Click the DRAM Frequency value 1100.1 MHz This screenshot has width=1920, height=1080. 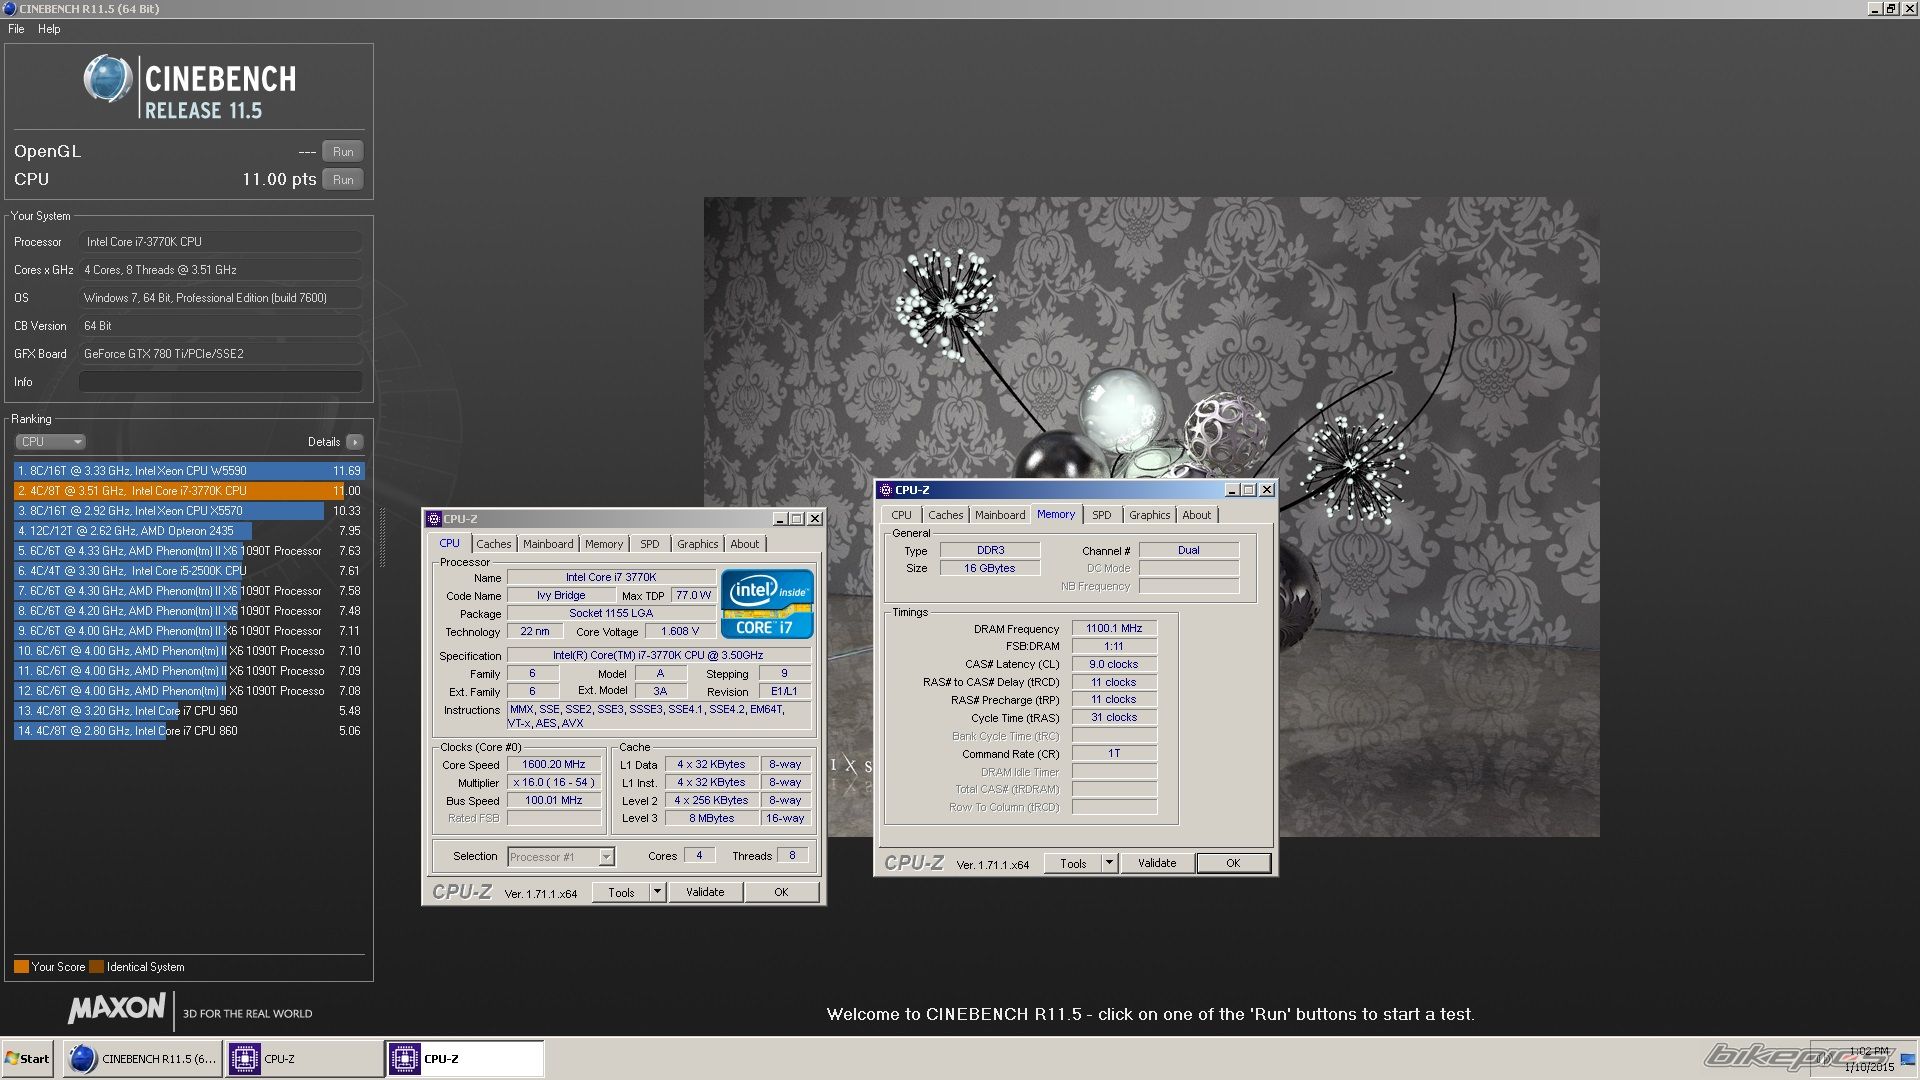coord(1114,629)
